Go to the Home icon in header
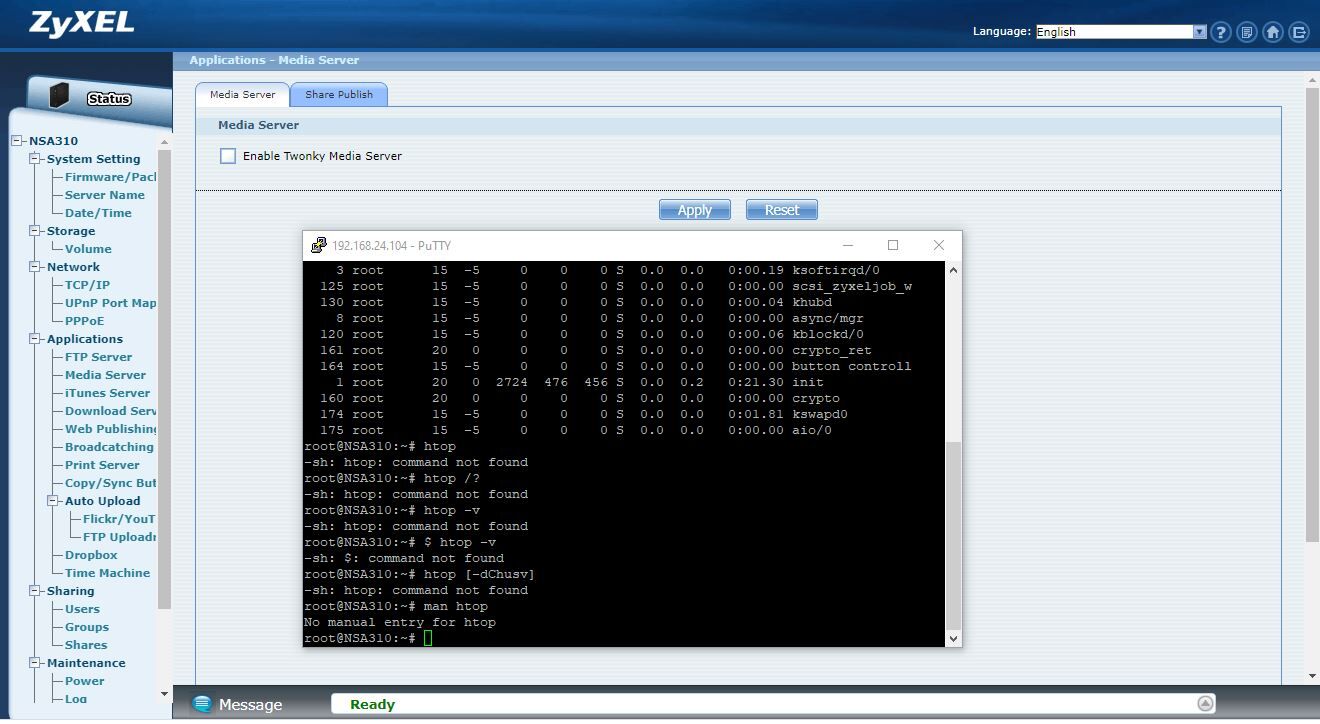 point(1273,32)
